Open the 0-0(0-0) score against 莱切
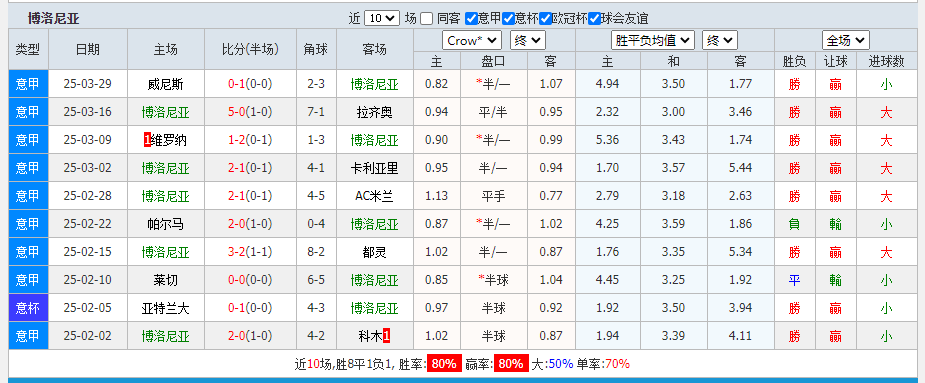The height and width of the screenshot is (383, 925). [250, 280]
